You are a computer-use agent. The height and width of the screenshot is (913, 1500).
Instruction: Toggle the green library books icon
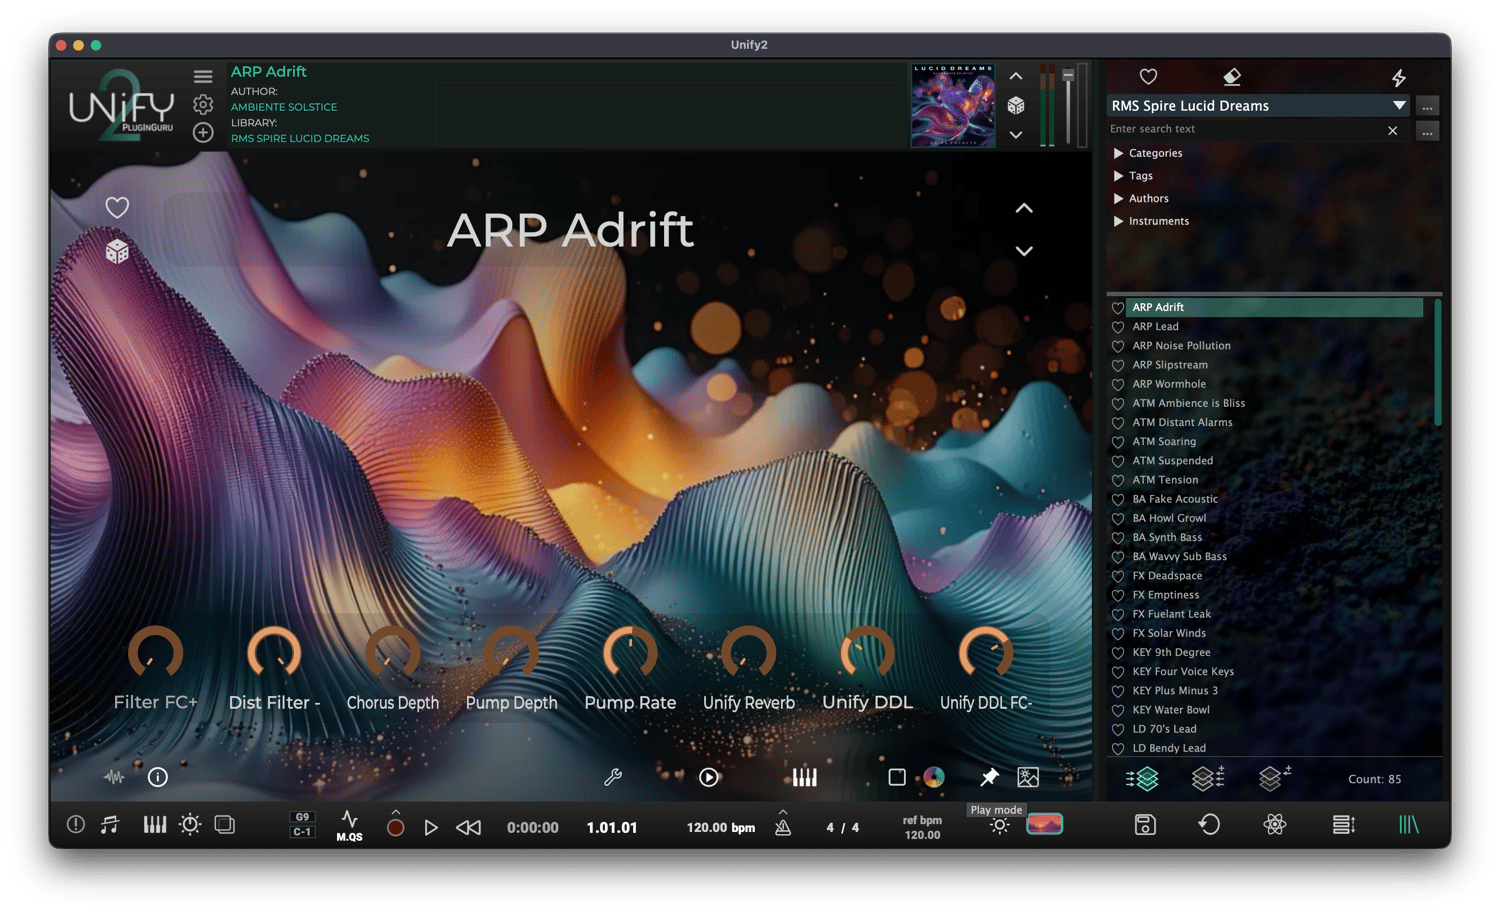point(1409,825)
